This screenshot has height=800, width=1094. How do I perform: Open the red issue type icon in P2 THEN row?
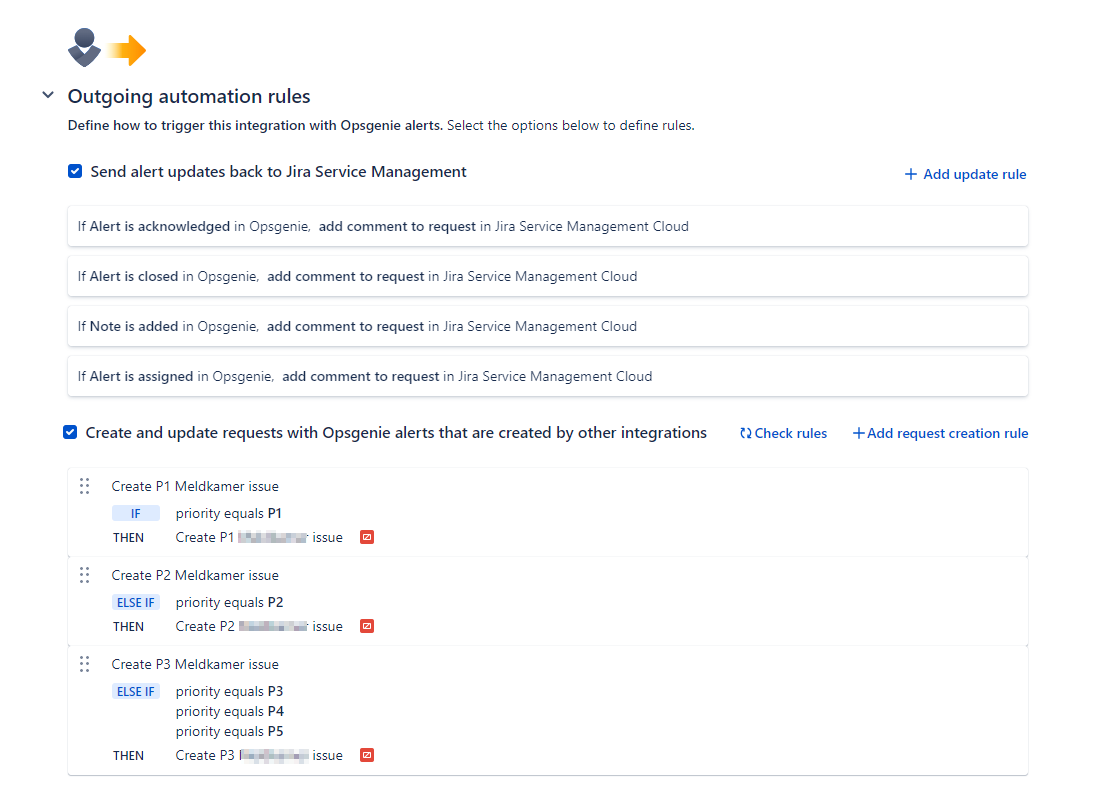[366, 626]
